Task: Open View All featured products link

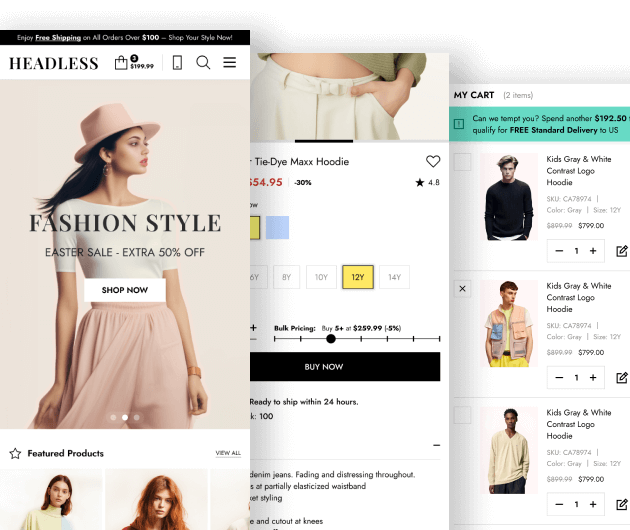Action: point(228,453)
